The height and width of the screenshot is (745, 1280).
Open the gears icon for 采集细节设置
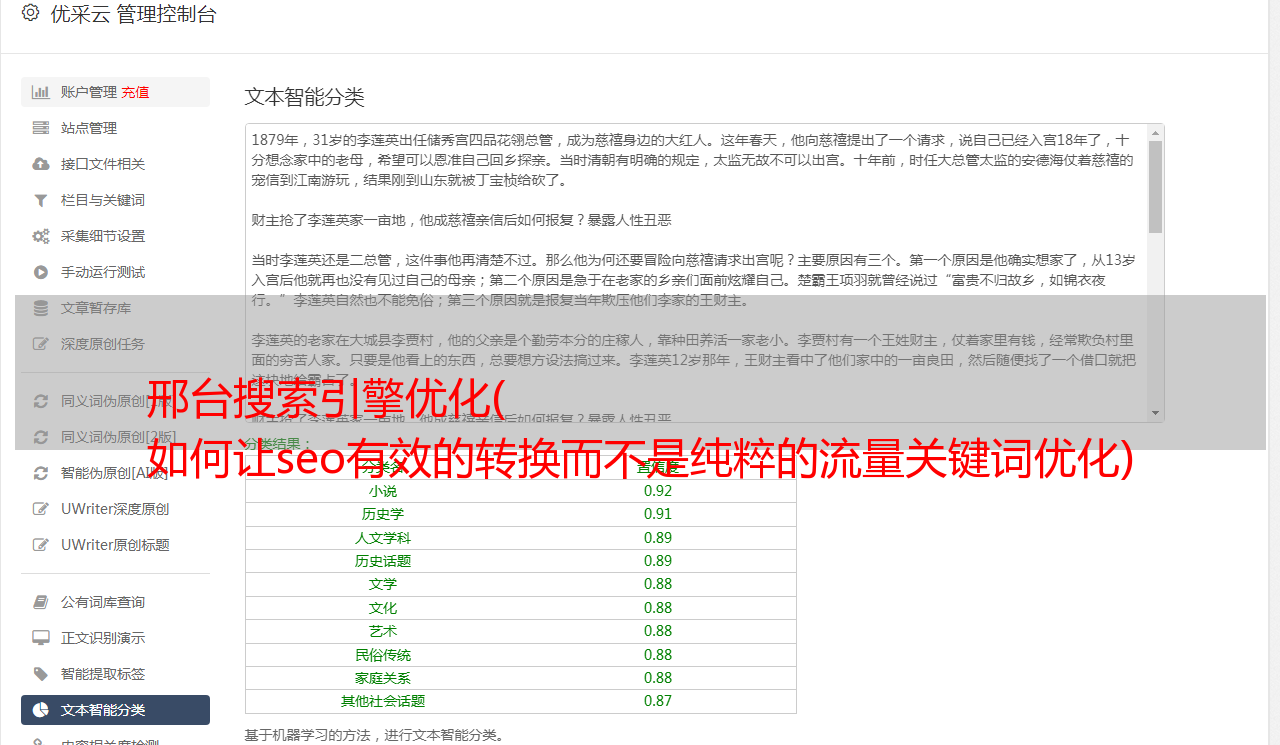click(x=41, y=236)
